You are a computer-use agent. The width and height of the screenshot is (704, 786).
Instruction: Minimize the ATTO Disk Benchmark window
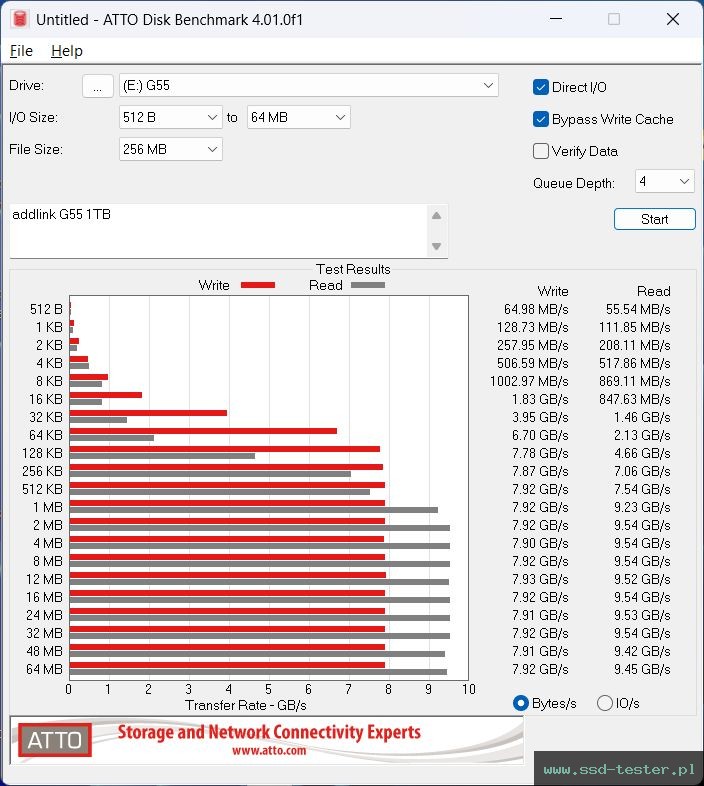coord(556,19)
